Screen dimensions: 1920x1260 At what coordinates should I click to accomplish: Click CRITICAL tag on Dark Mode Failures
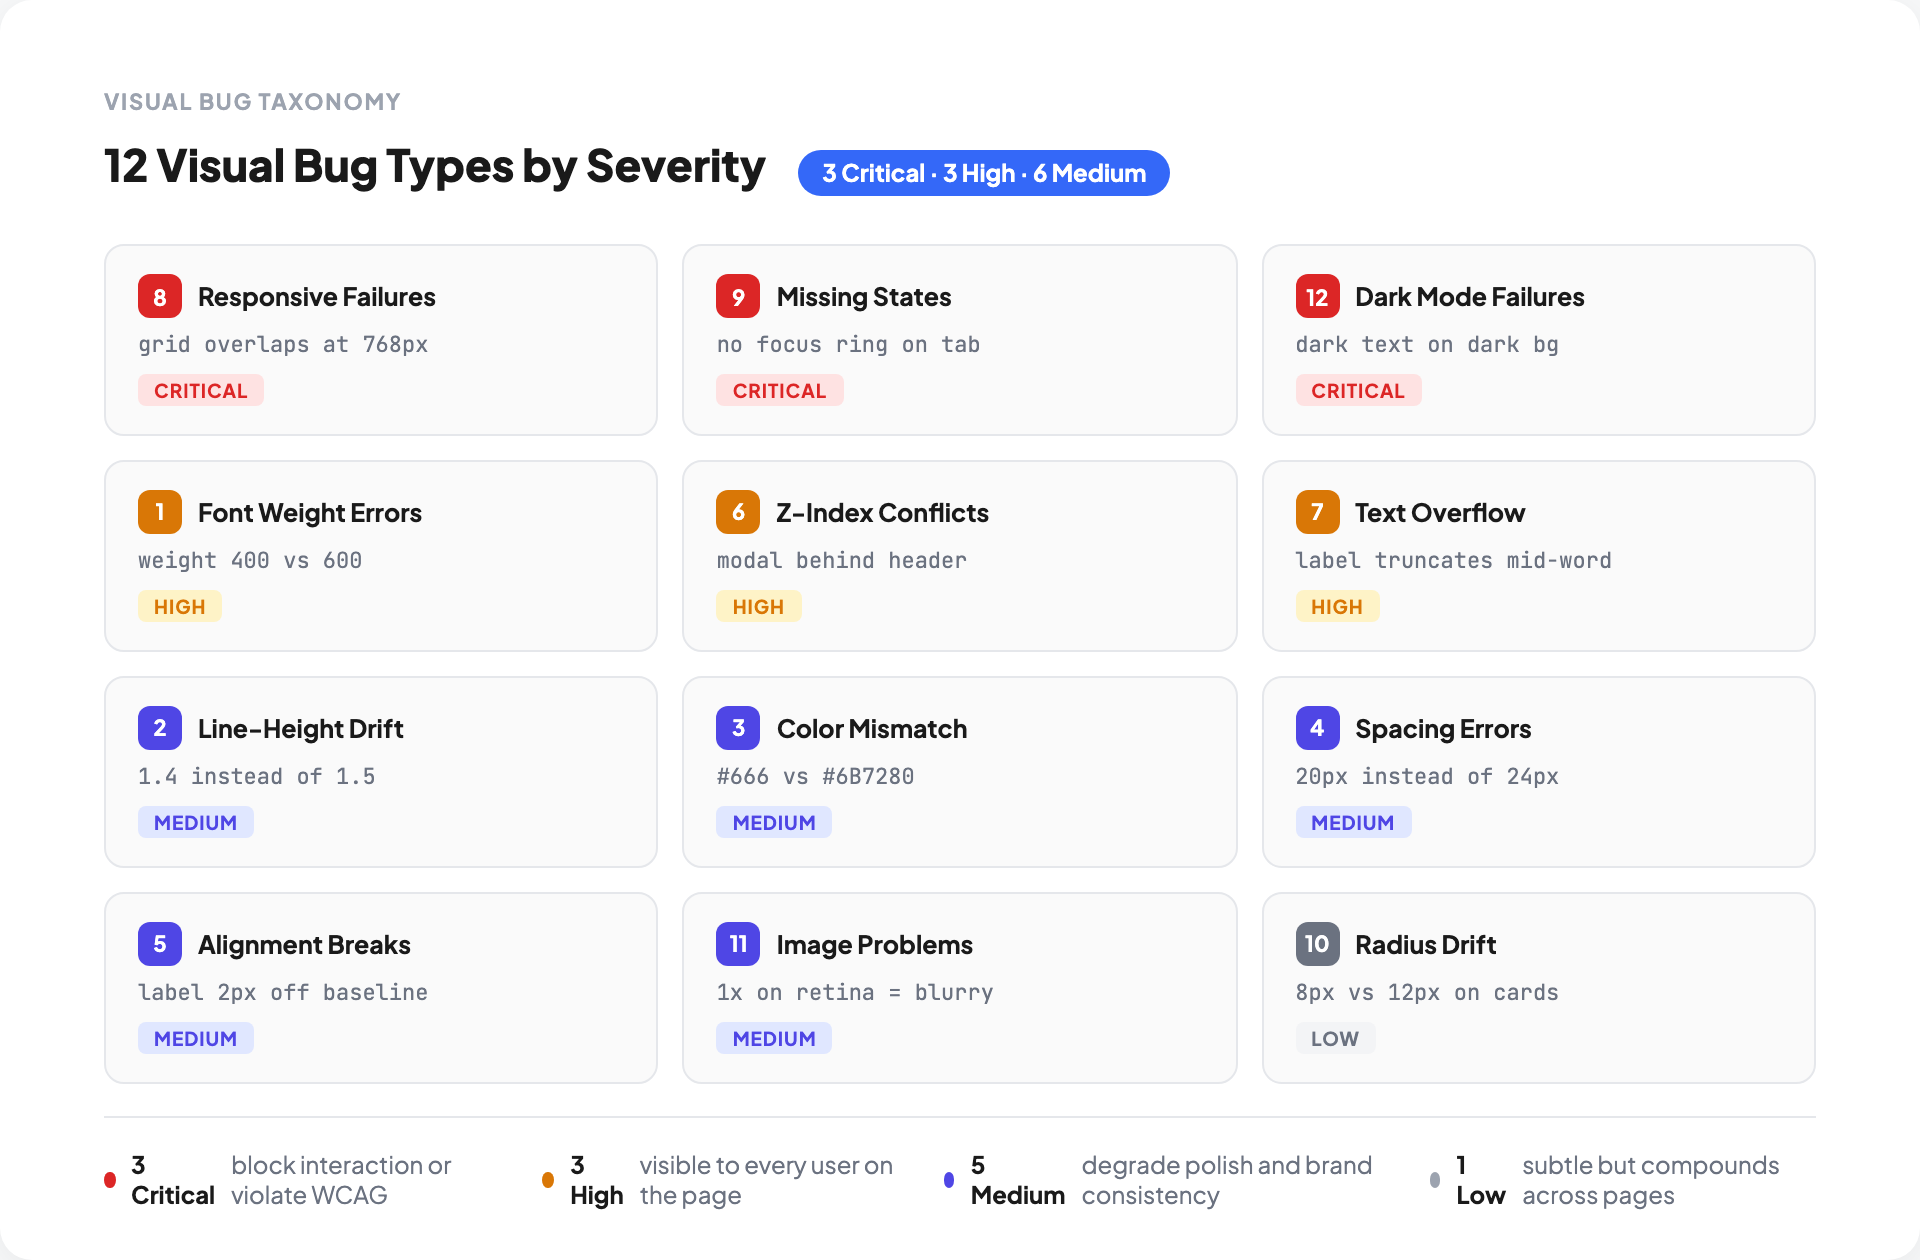point(1358,390)
